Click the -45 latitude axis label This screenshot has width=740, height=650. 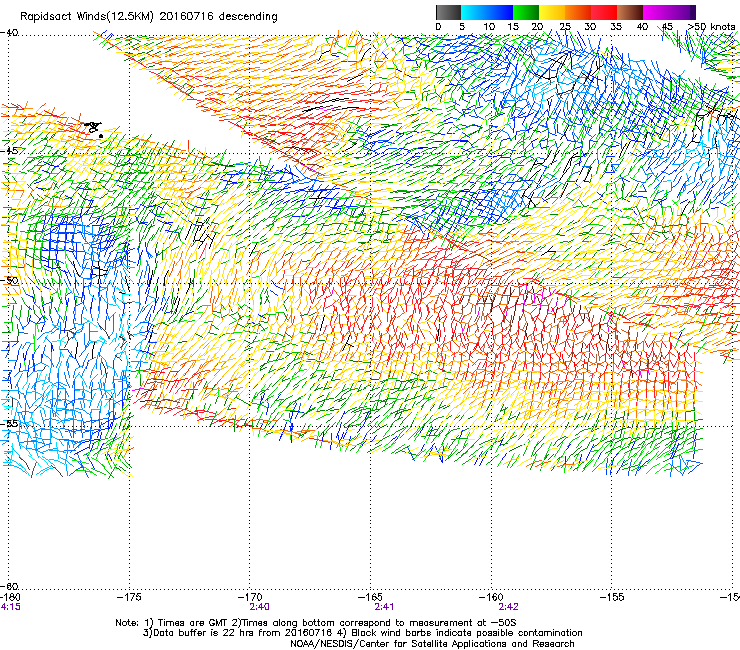pyautogui.click(x=9, y=151)
